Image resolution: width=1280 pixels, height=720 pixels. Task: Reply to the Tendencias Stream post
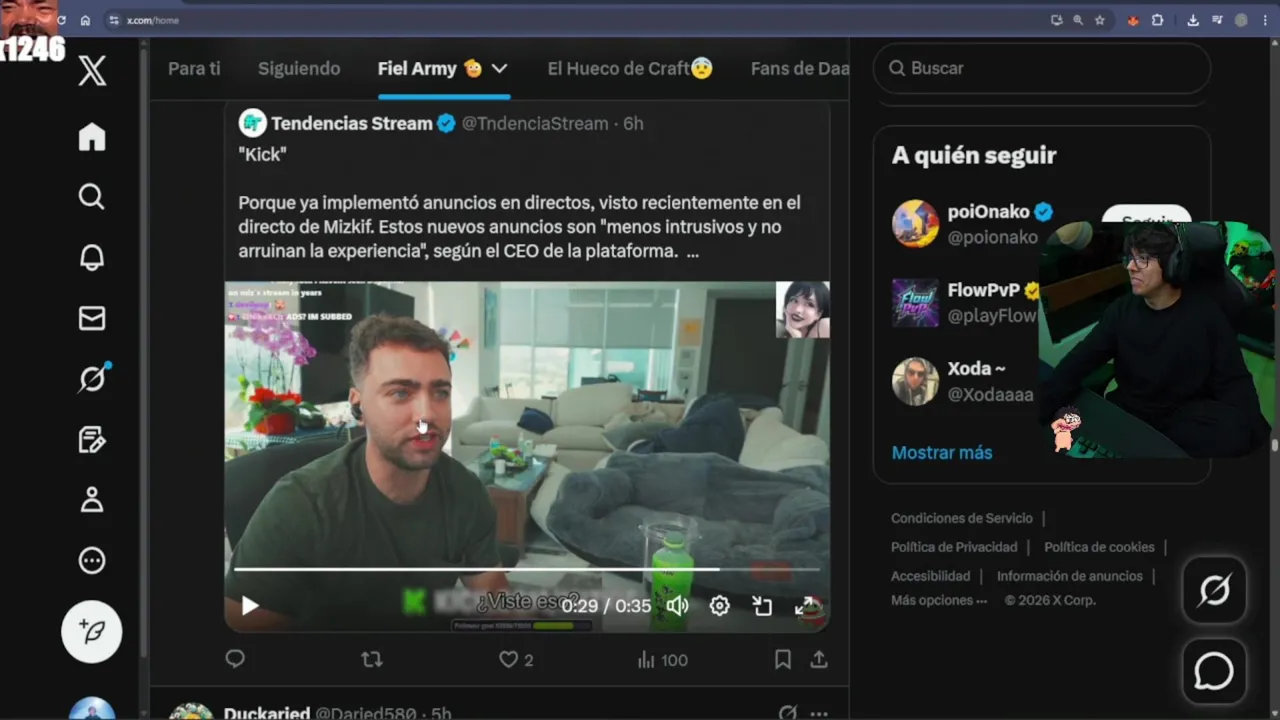coord(235,659)
